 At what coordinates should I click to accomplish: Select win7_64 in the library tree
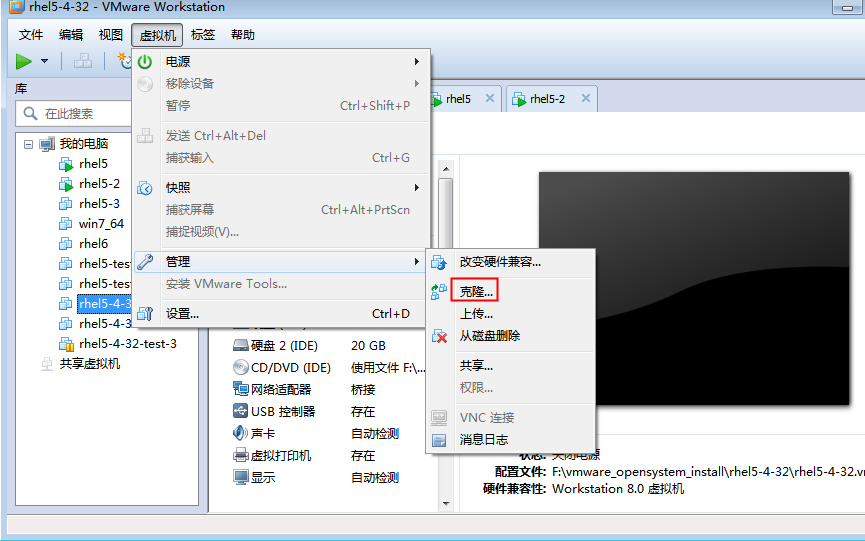(x=102, y=223)
